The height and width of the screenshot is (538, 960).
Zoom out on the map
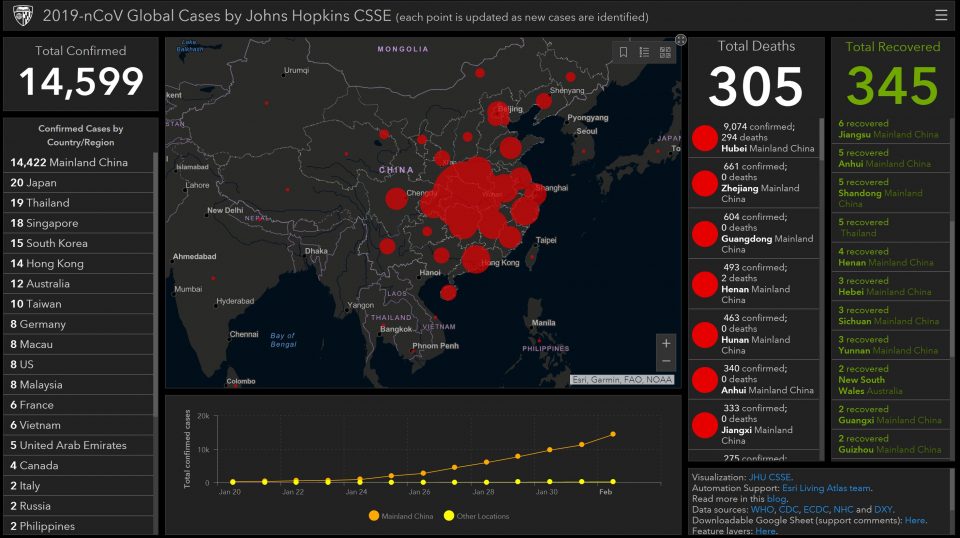[x=666, y=362]
